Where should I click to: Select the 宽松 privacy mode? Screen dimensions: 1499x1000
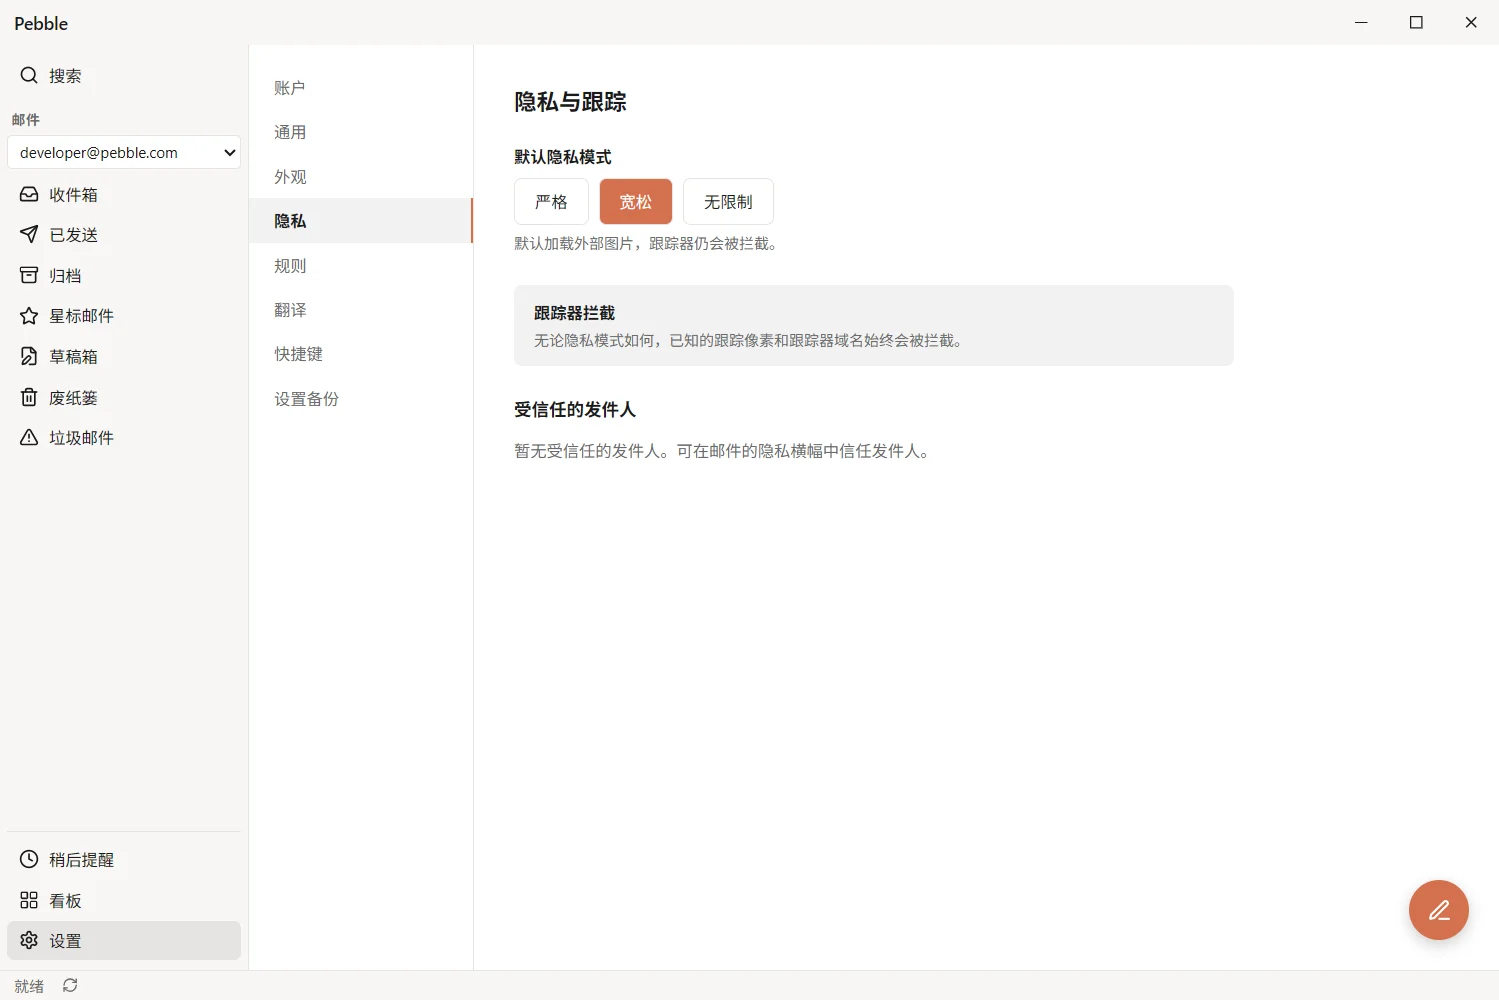click(635, 201)
